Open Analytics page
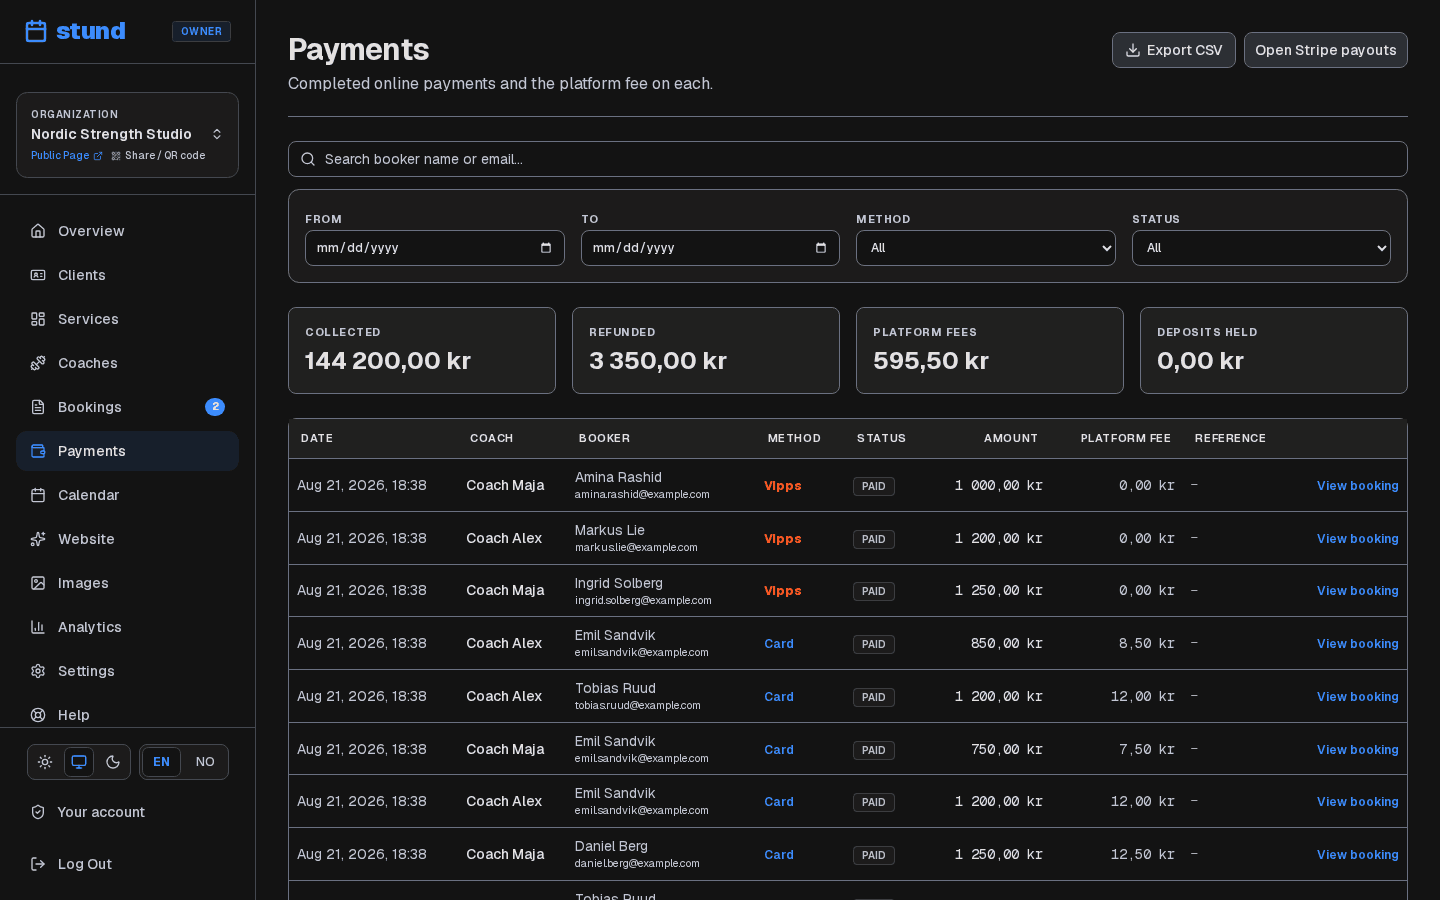 pyautogui.click(x=127, y=627)
